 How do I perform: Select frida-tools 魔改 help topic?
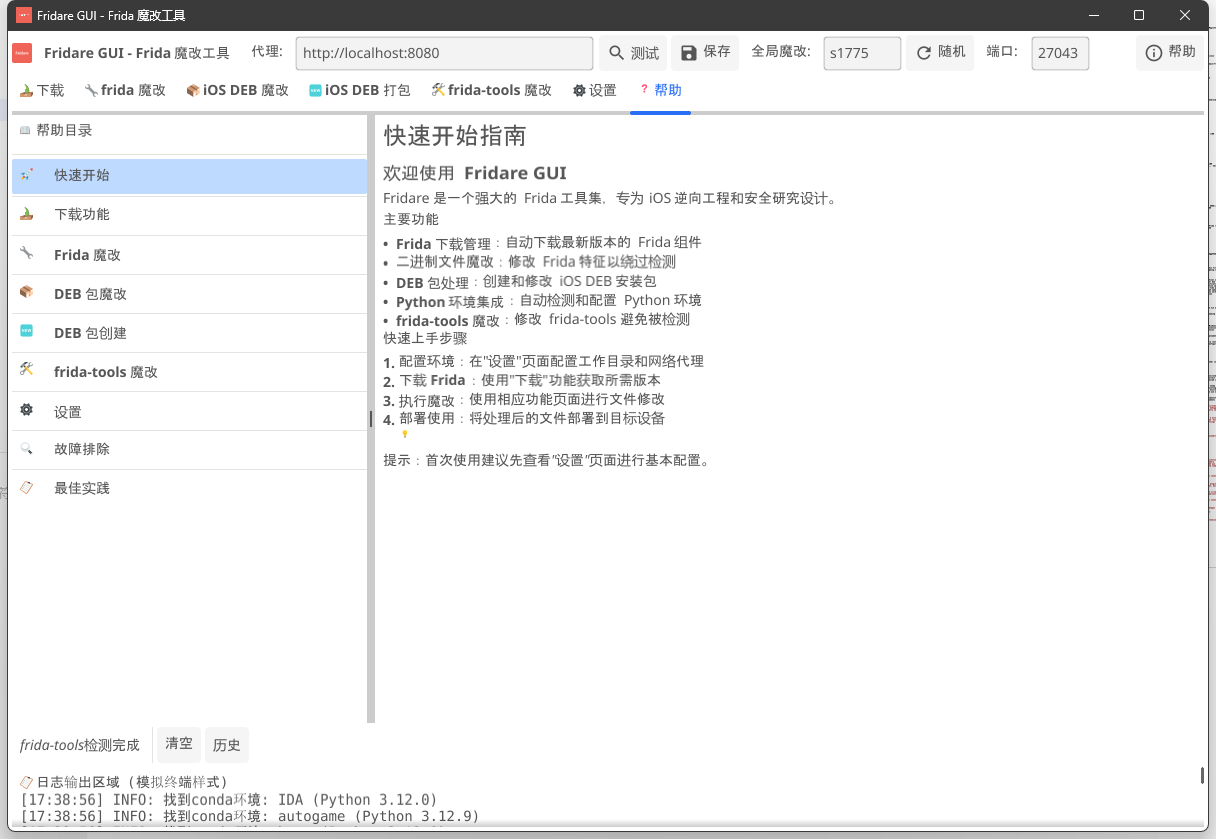(x=190, y=371)
